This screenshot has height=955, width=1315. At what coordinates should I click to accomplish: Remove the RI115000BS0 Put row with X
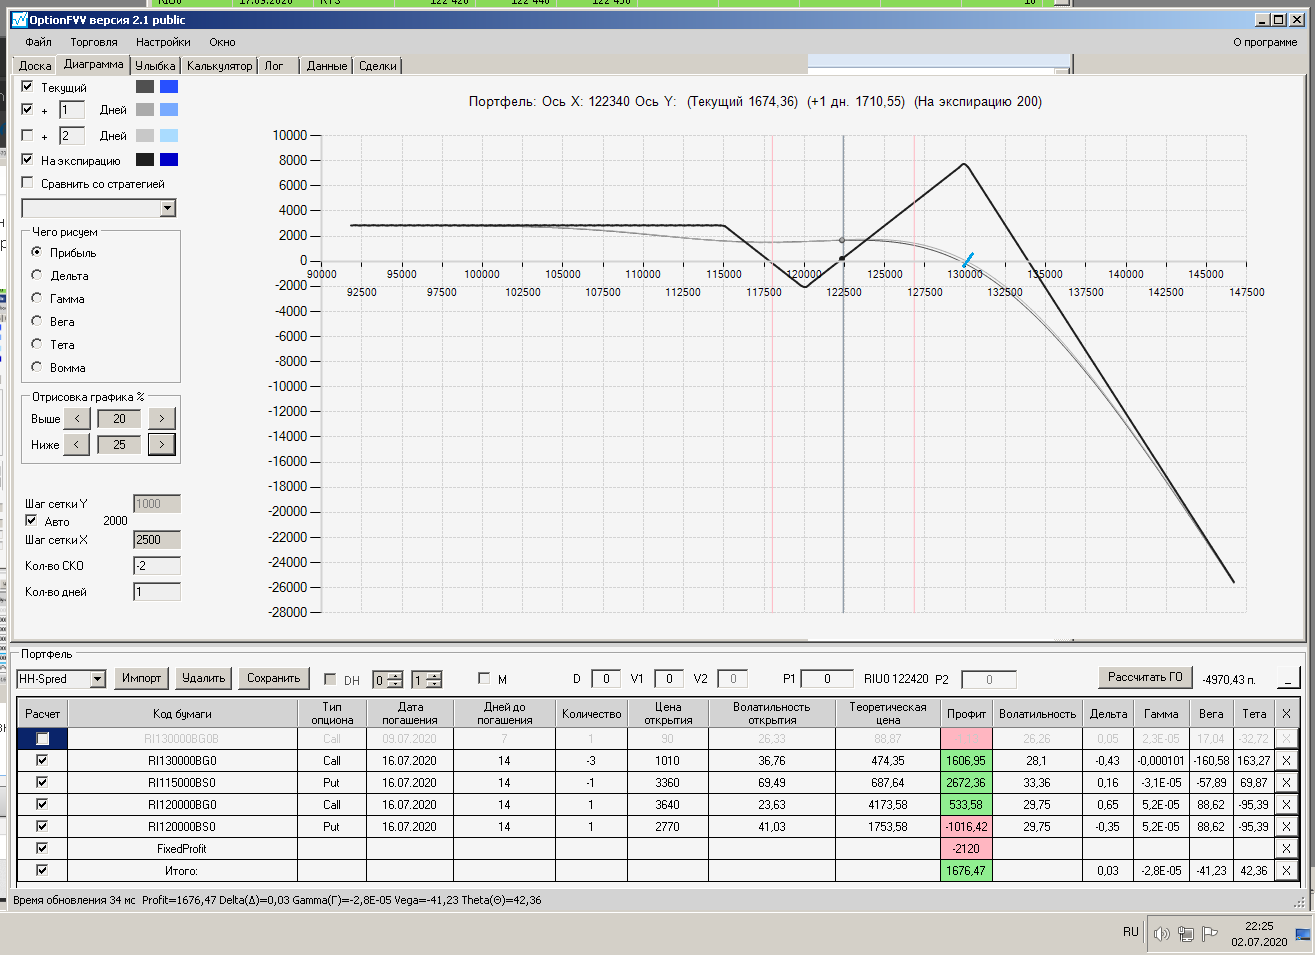point(1286,783)
